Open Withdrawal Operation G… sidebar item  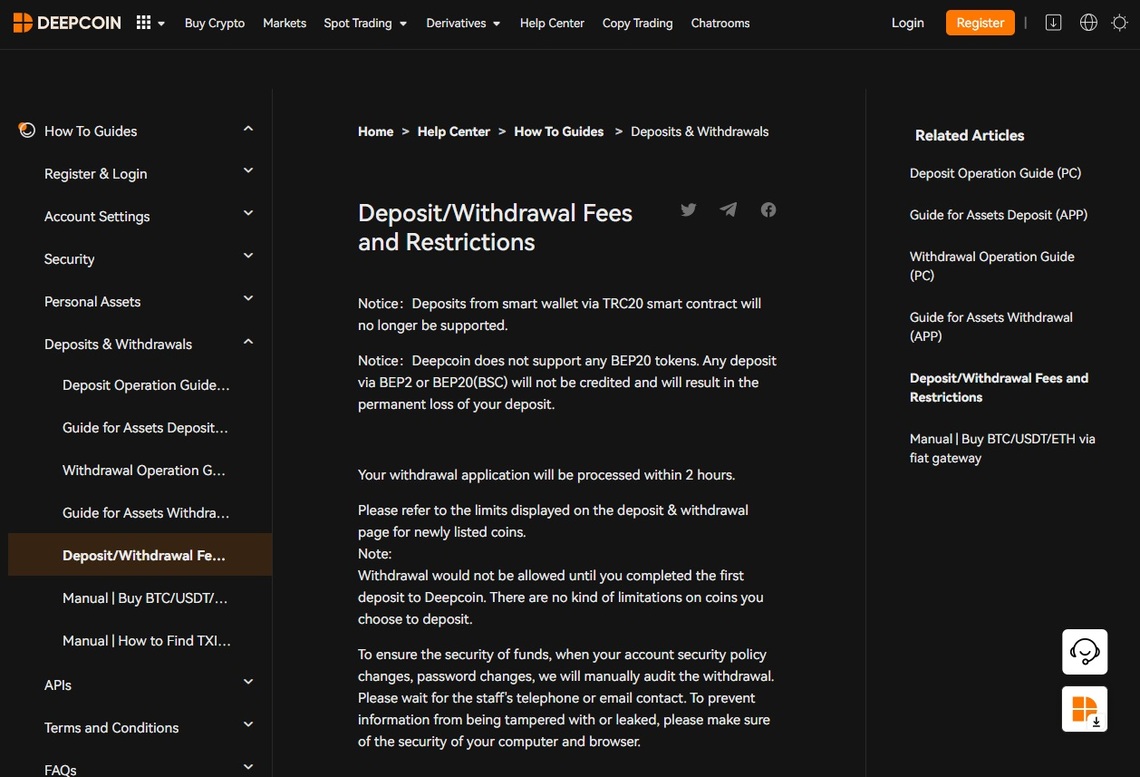(x=144, y=470)
